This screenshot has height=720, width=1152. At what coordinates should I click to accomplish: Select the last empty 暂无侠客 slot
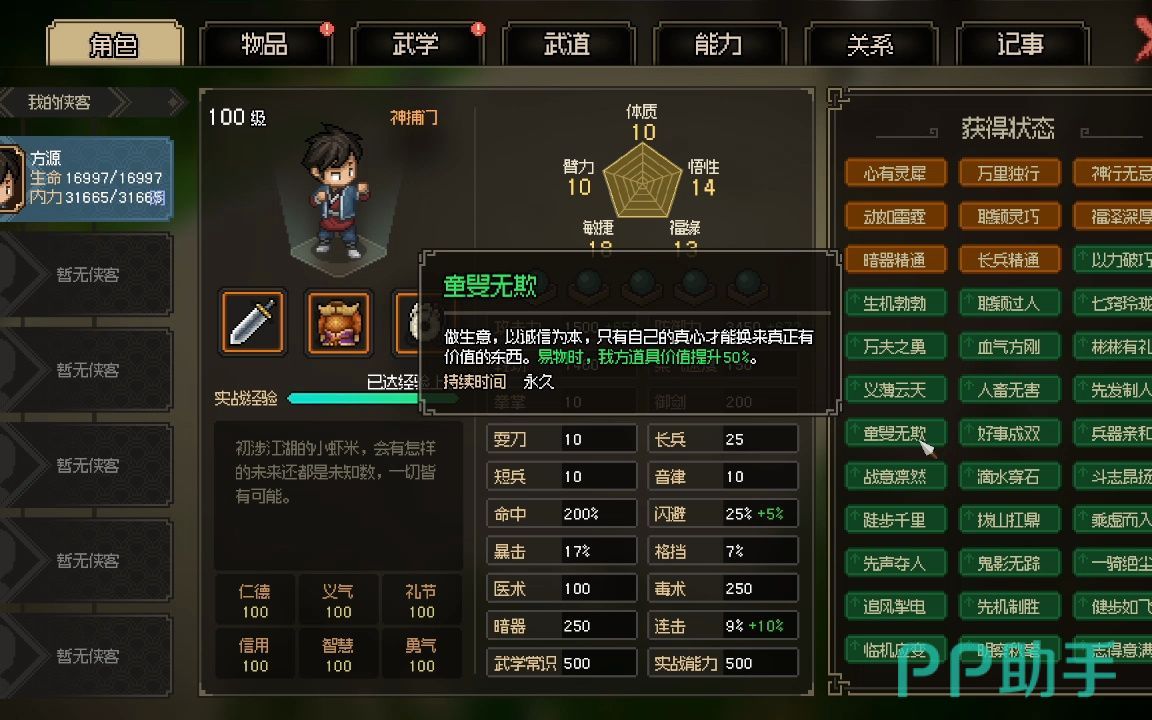pos(86,656)
